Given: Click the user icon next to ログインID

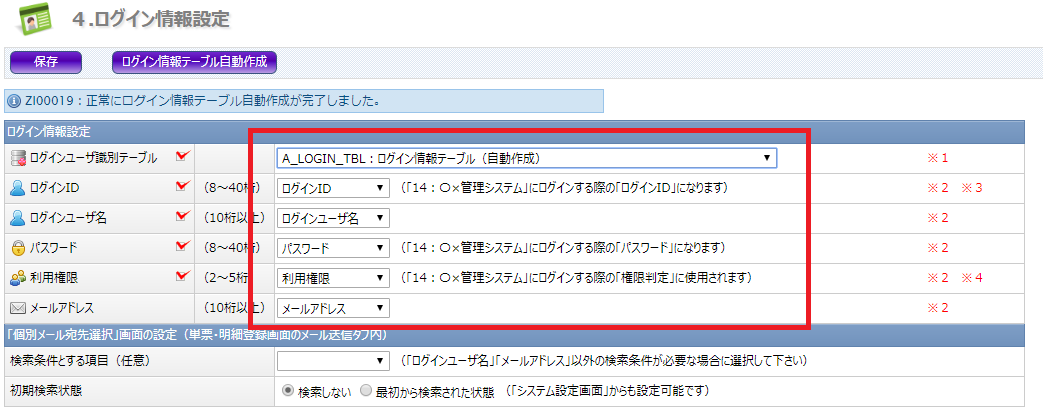Looking at the screenshot, I should [16, 188].
